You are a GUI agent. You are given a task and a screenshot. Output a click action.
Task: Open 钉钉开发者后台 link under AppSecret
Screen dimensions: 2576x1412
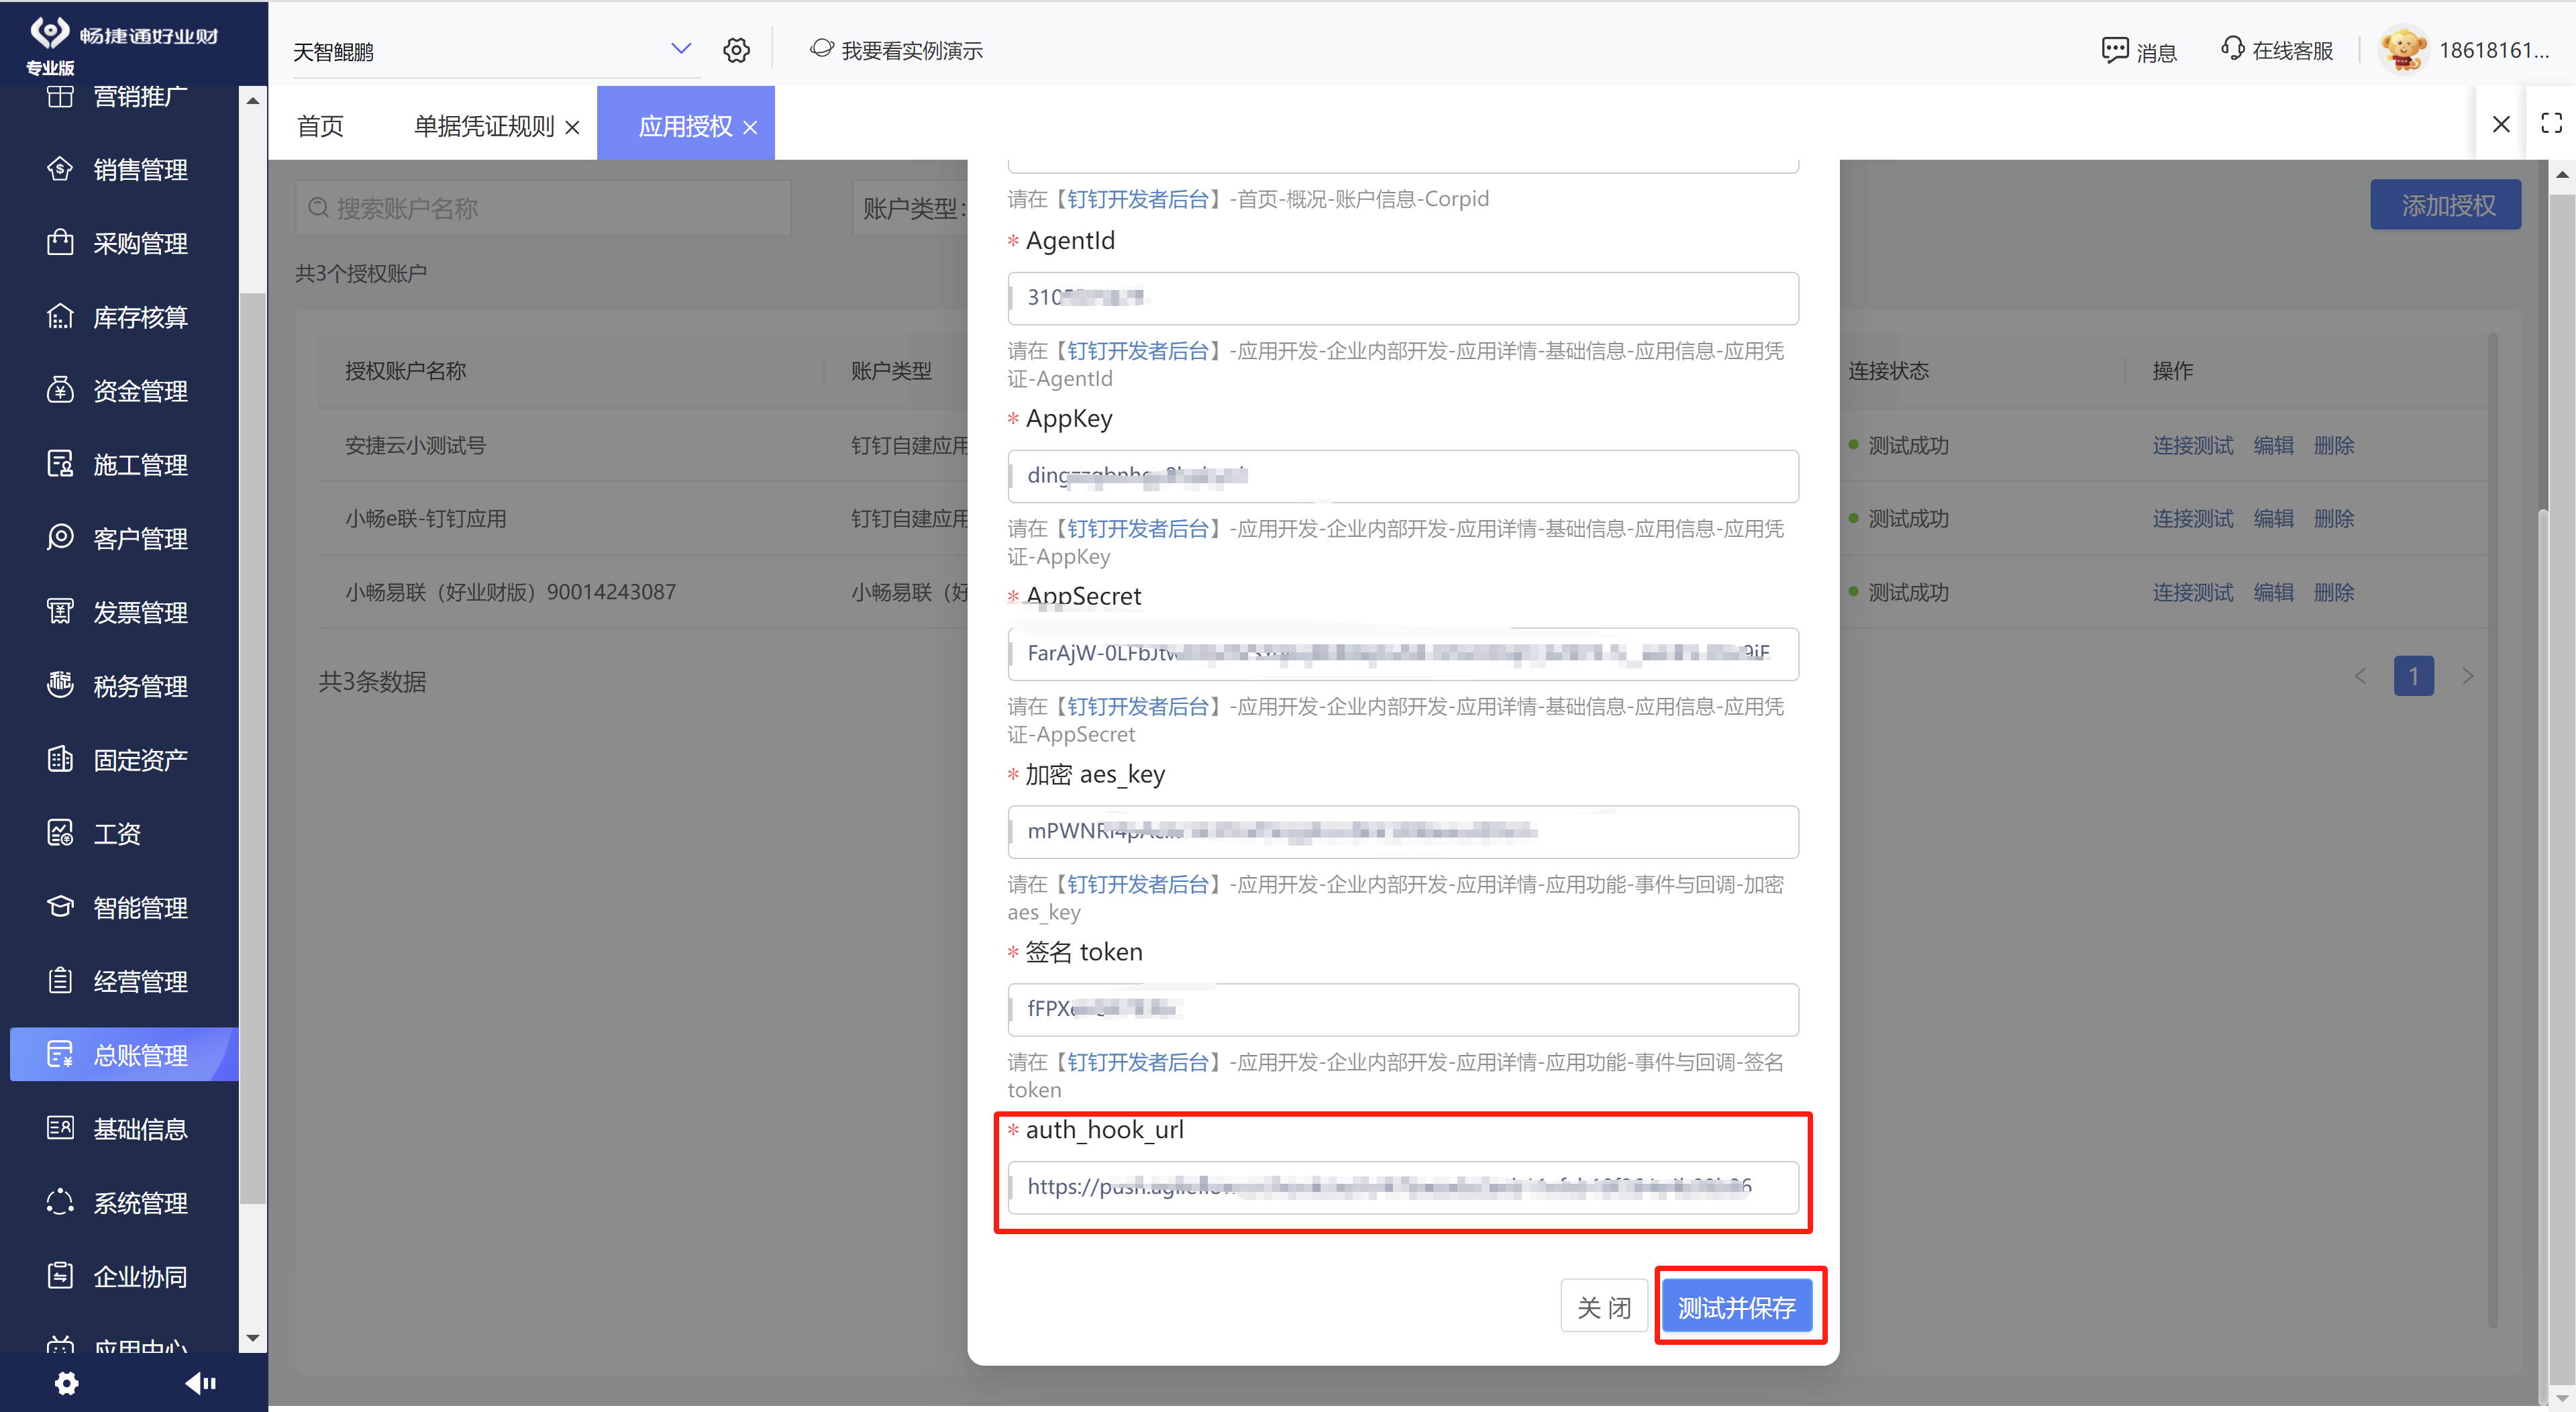tap(1138, 707)
